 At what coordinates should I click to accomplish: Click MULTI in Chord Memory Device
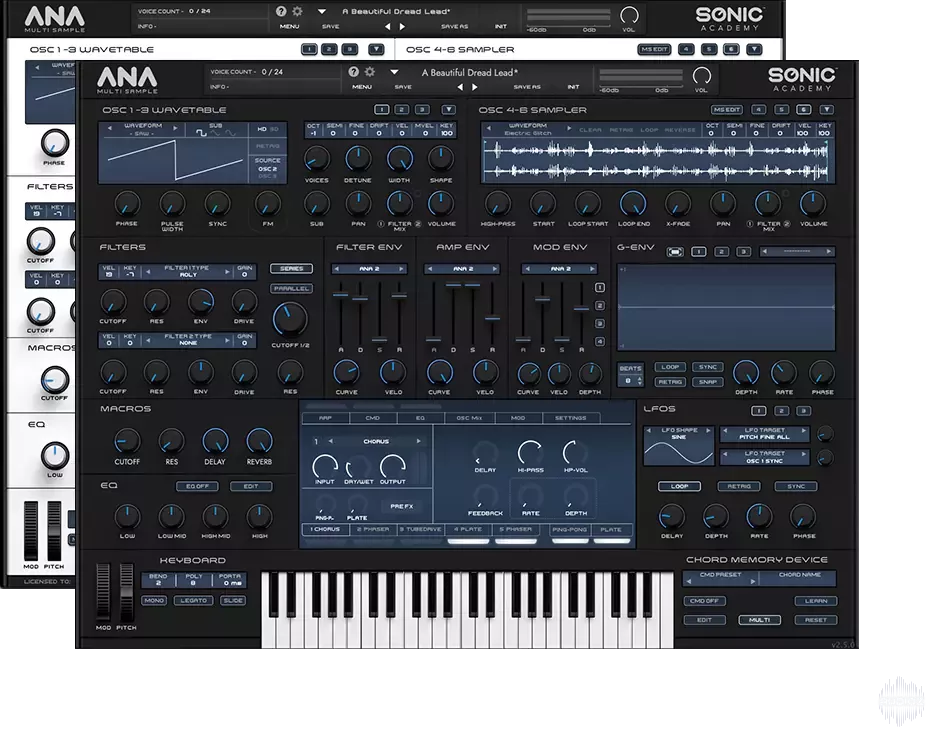pyautogui.click(x=759, y=620)
